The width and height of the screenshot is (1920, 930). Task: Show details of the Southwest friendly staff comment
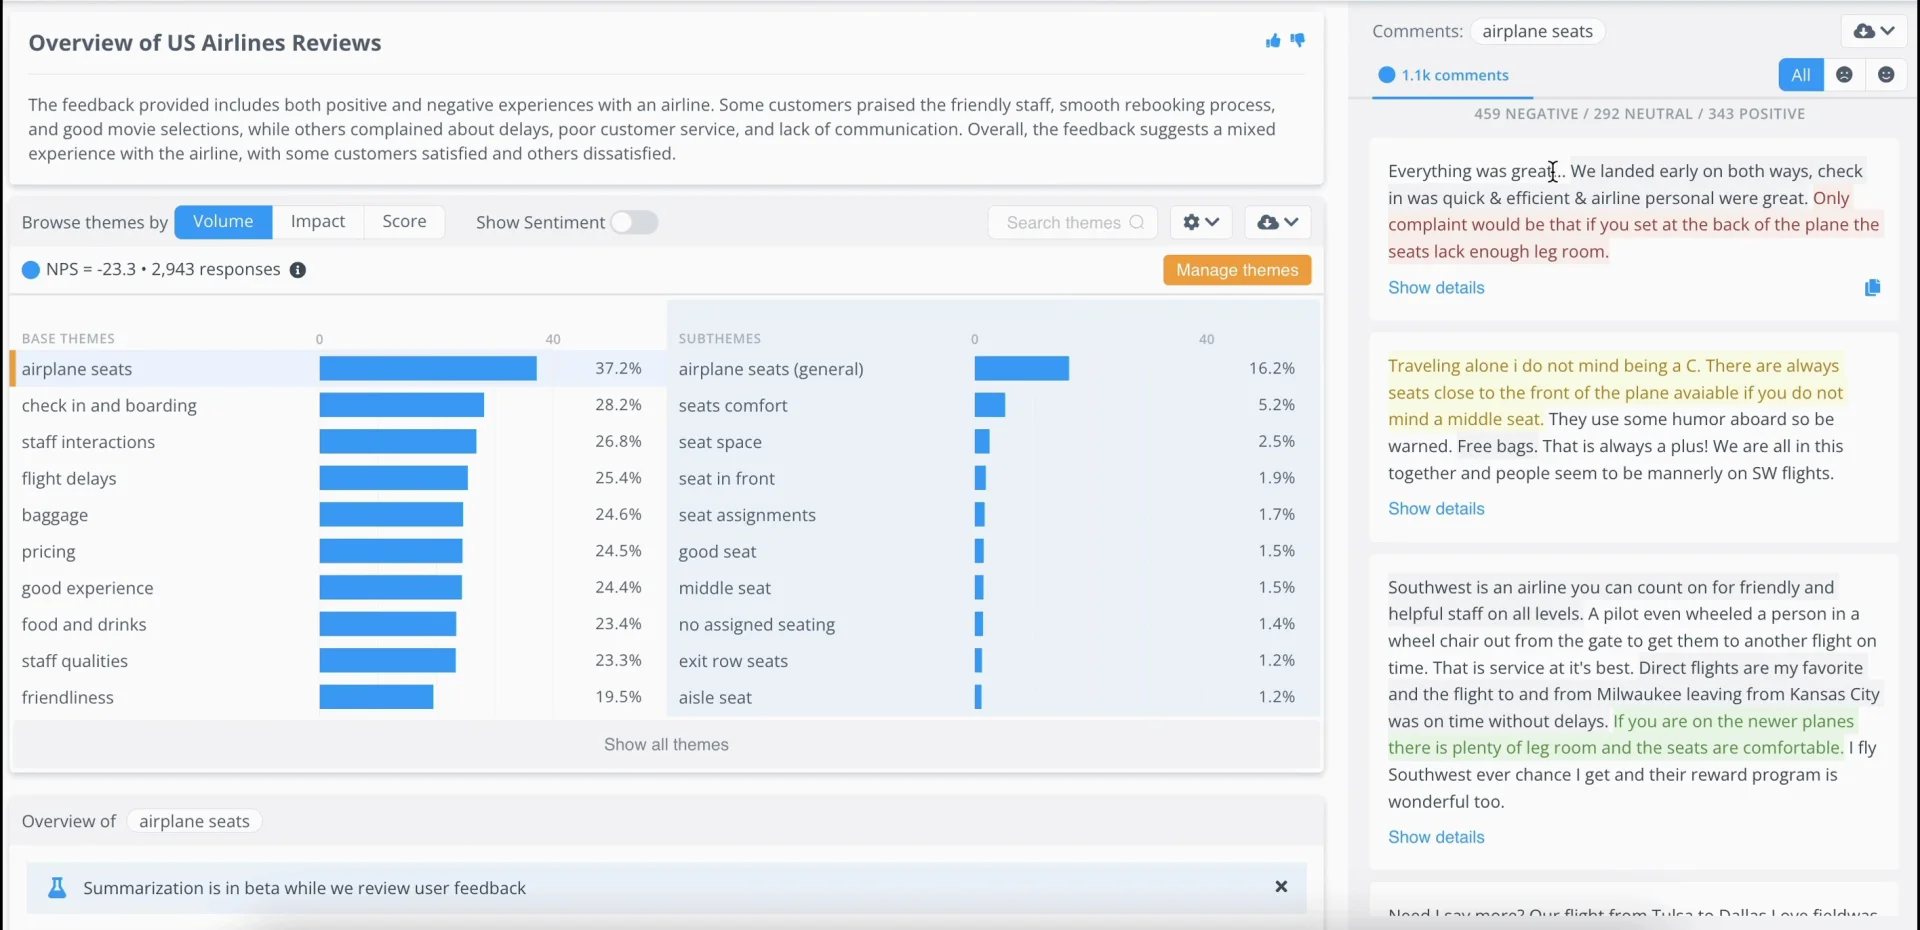point(1436,837)
